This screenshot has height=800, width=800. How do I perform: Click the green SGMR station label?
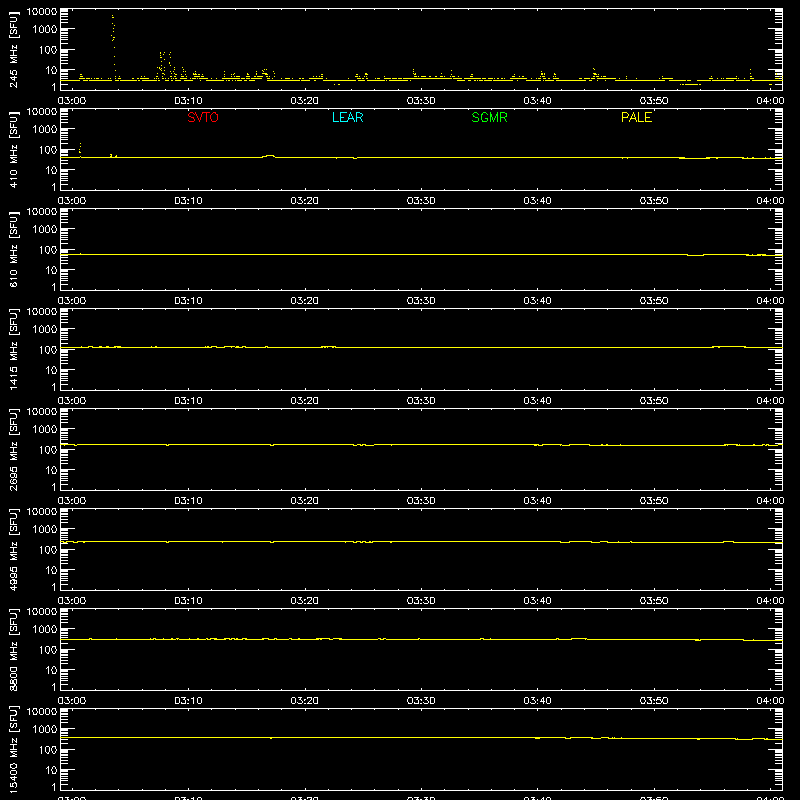click(489, 117)
